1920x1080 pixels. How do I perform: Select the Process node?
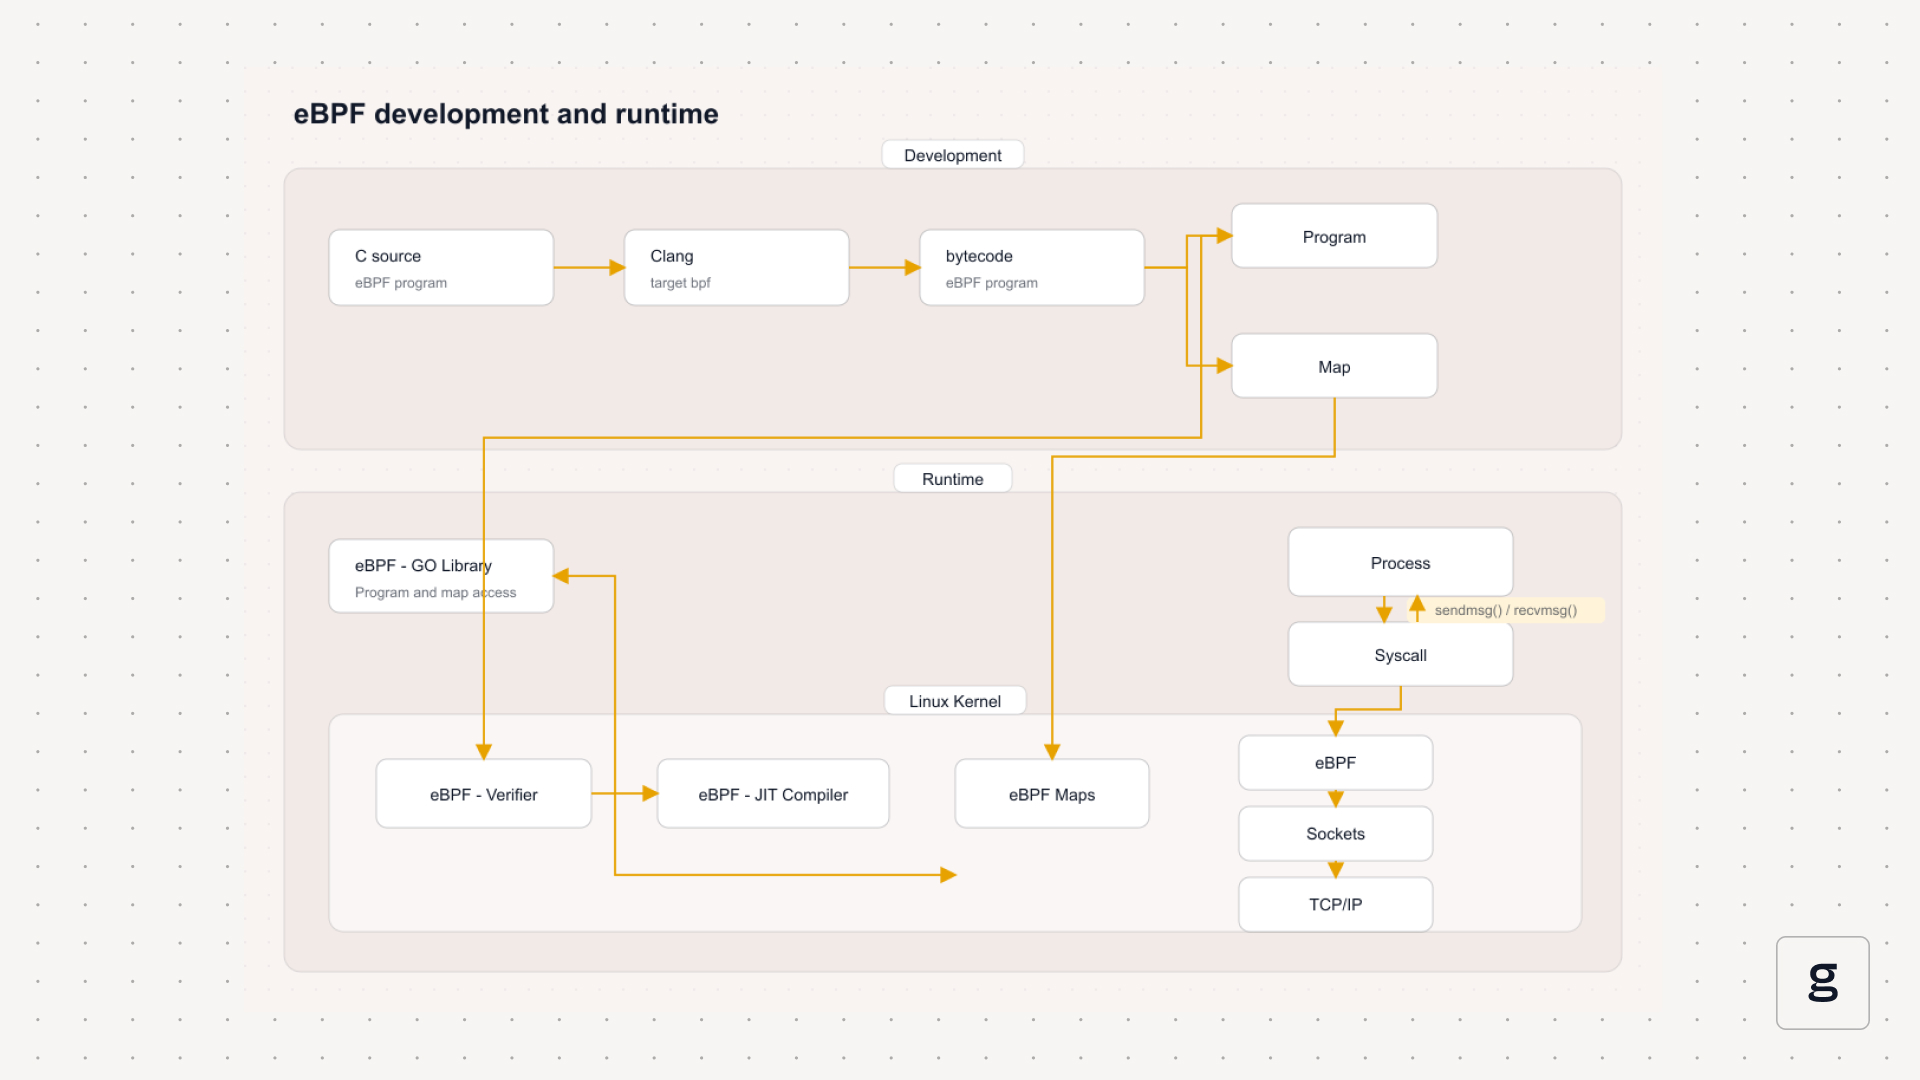(x=1400, y=562)
